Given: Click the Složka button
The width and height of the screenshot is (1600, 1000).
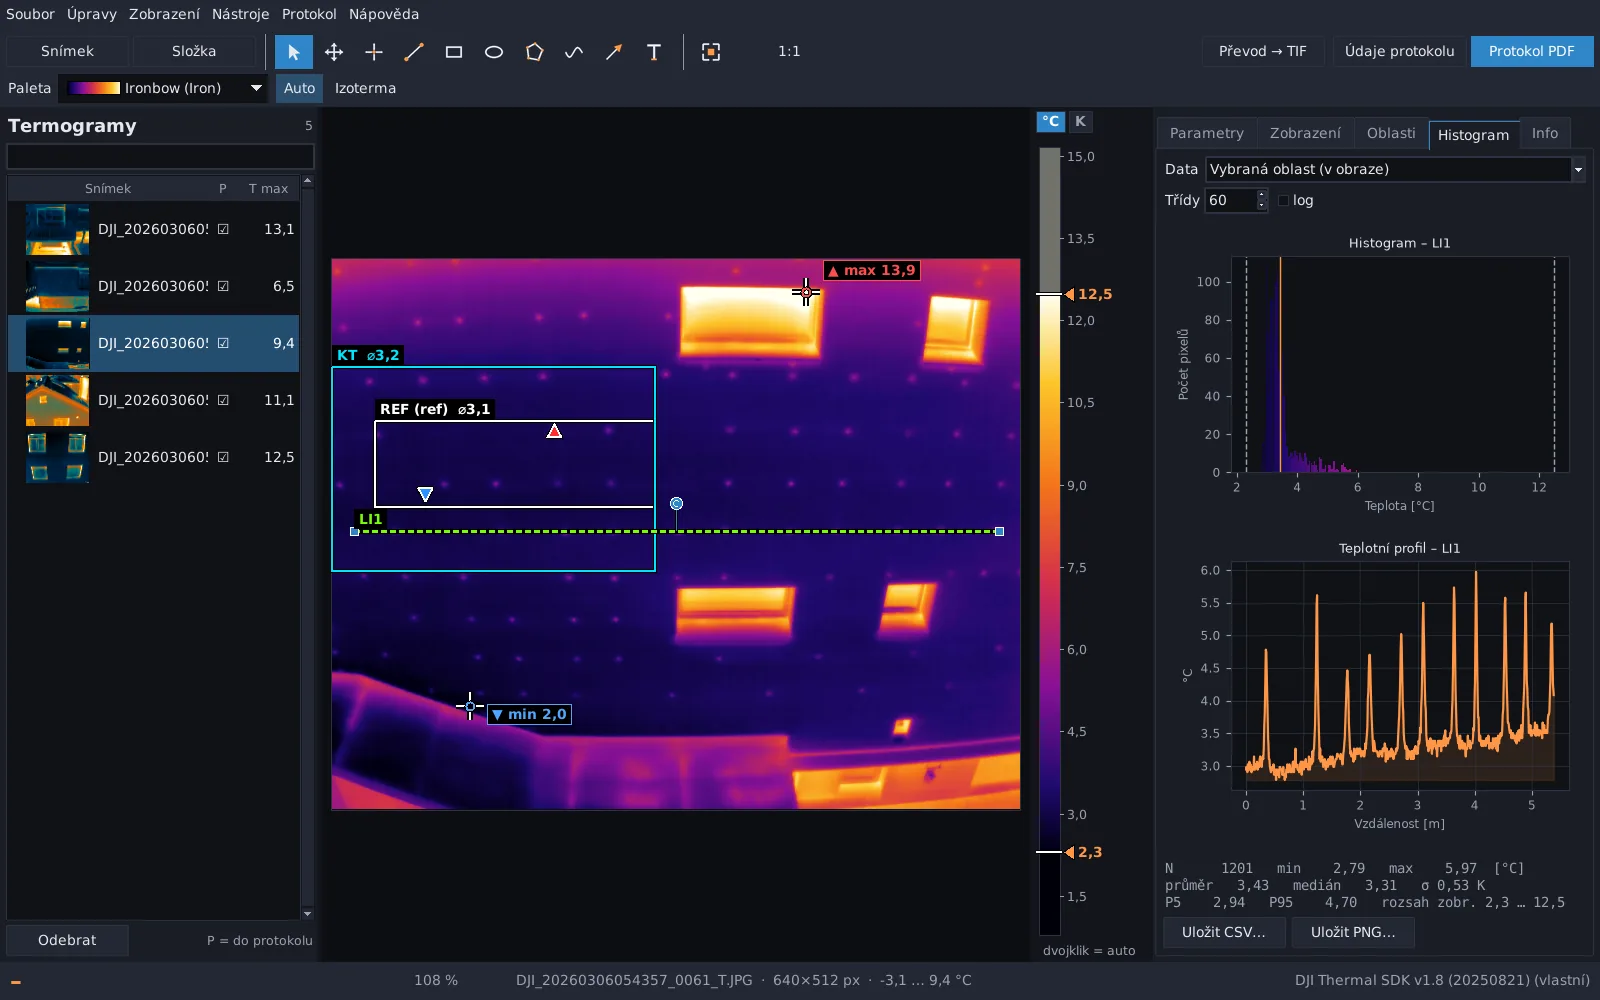Looking at the screenshot, I should (x=194, y=51).
